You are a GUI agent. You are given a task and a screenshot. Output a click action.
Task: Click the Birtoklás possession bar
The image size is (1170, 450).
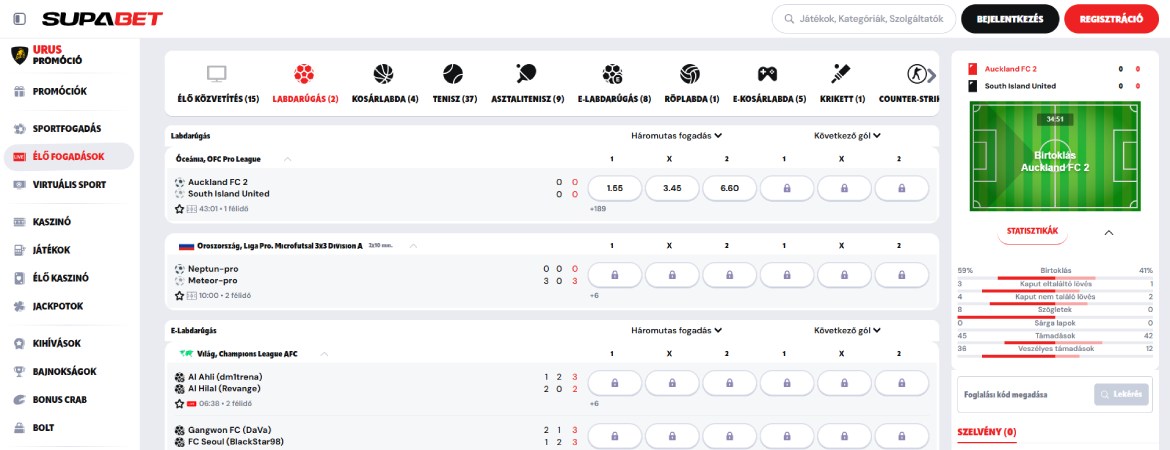pos(1056,278)
